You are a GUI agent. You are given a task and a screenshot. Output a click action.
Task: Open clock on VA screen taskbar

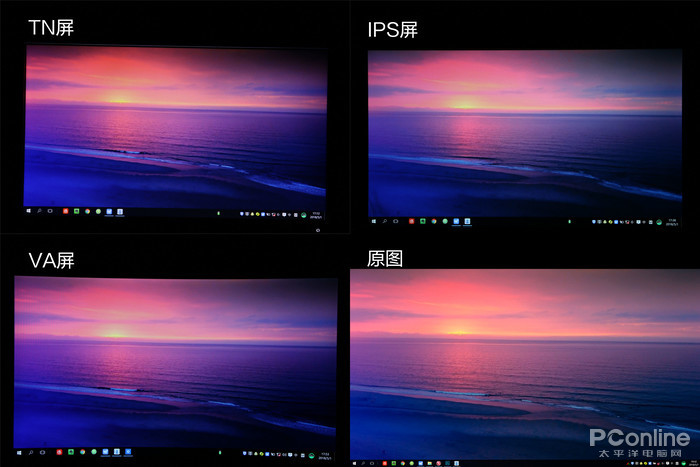click(x=325, y=456)
